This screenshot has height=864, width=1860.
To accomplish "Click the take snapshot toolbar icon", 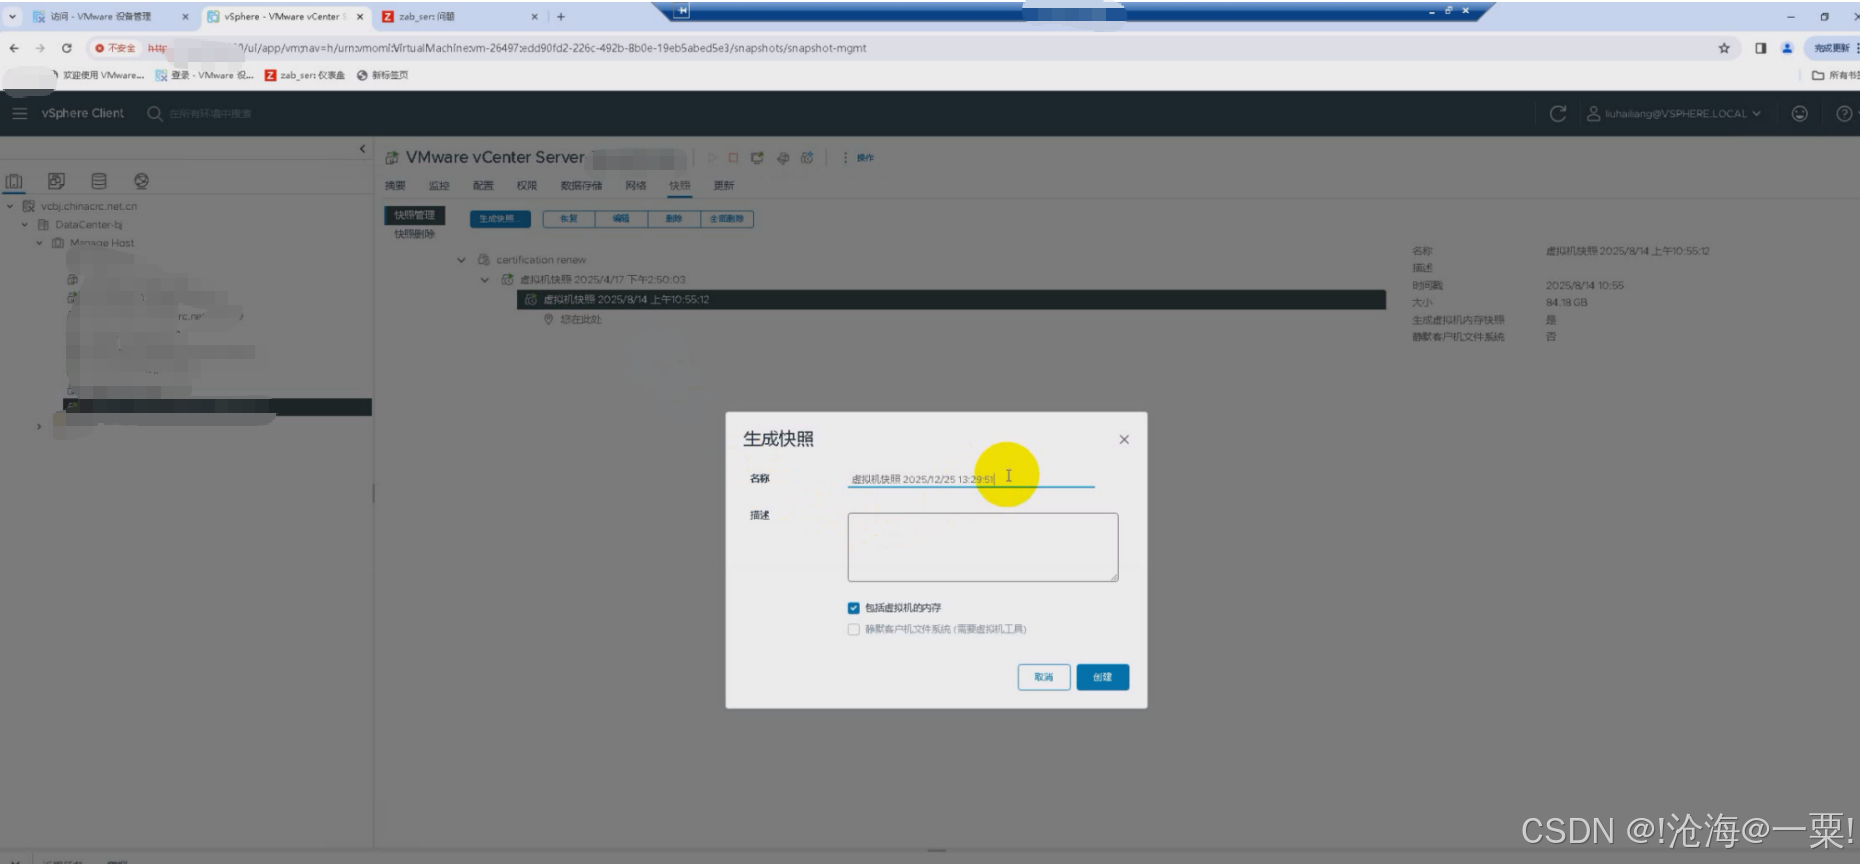I will (x=807, y=158).
